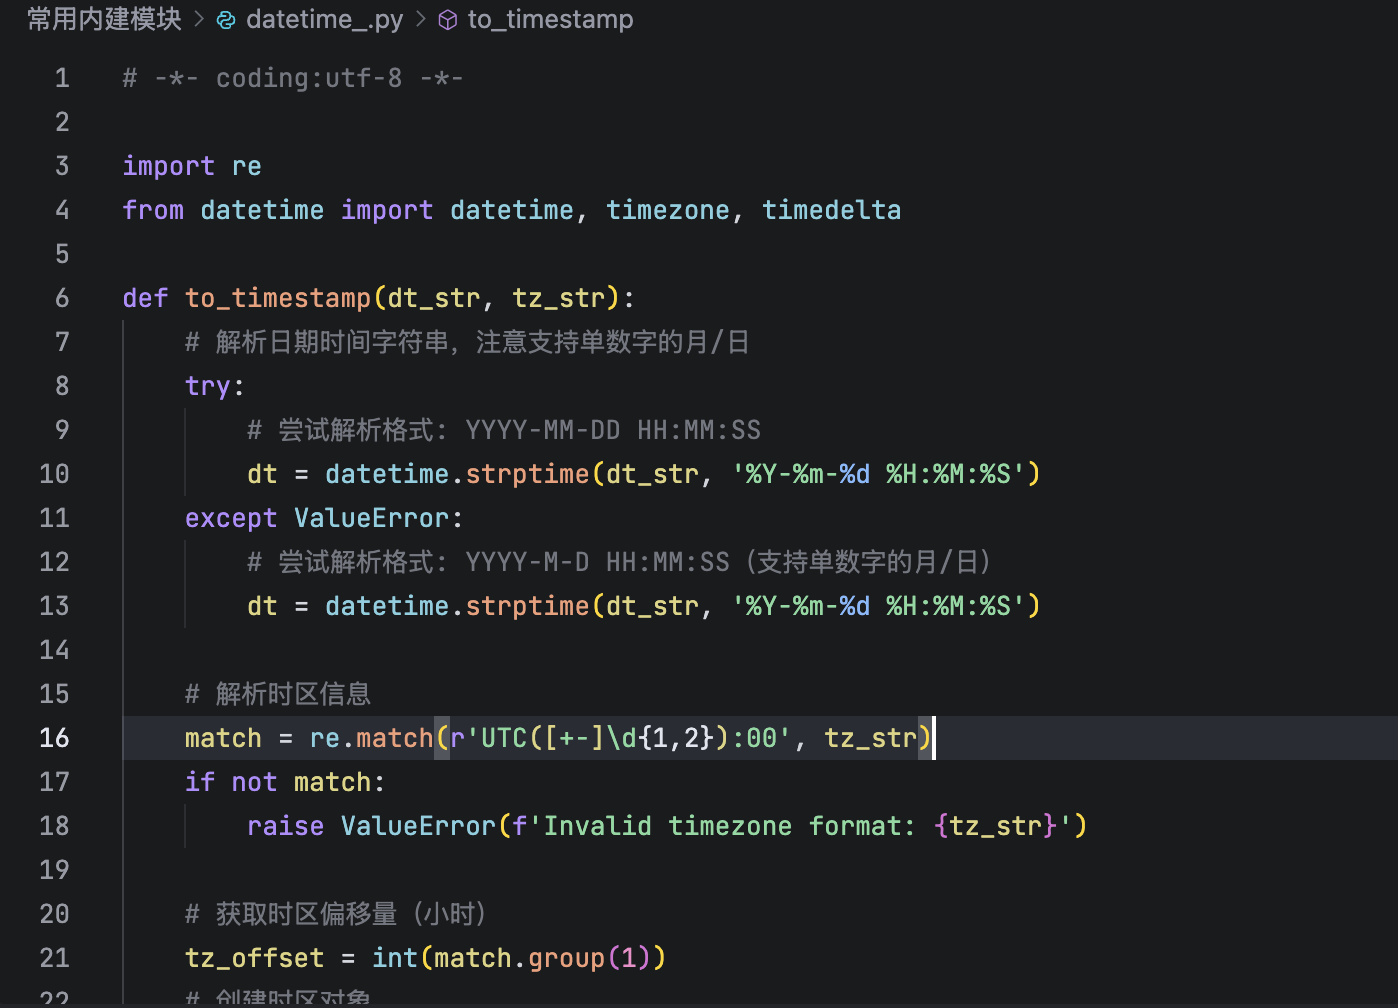Image resolution: width=1398 pixels, height=1008 pixels.
Task: Click the to_timestamp function name on line 6
Action: click(x=278, y=297)
